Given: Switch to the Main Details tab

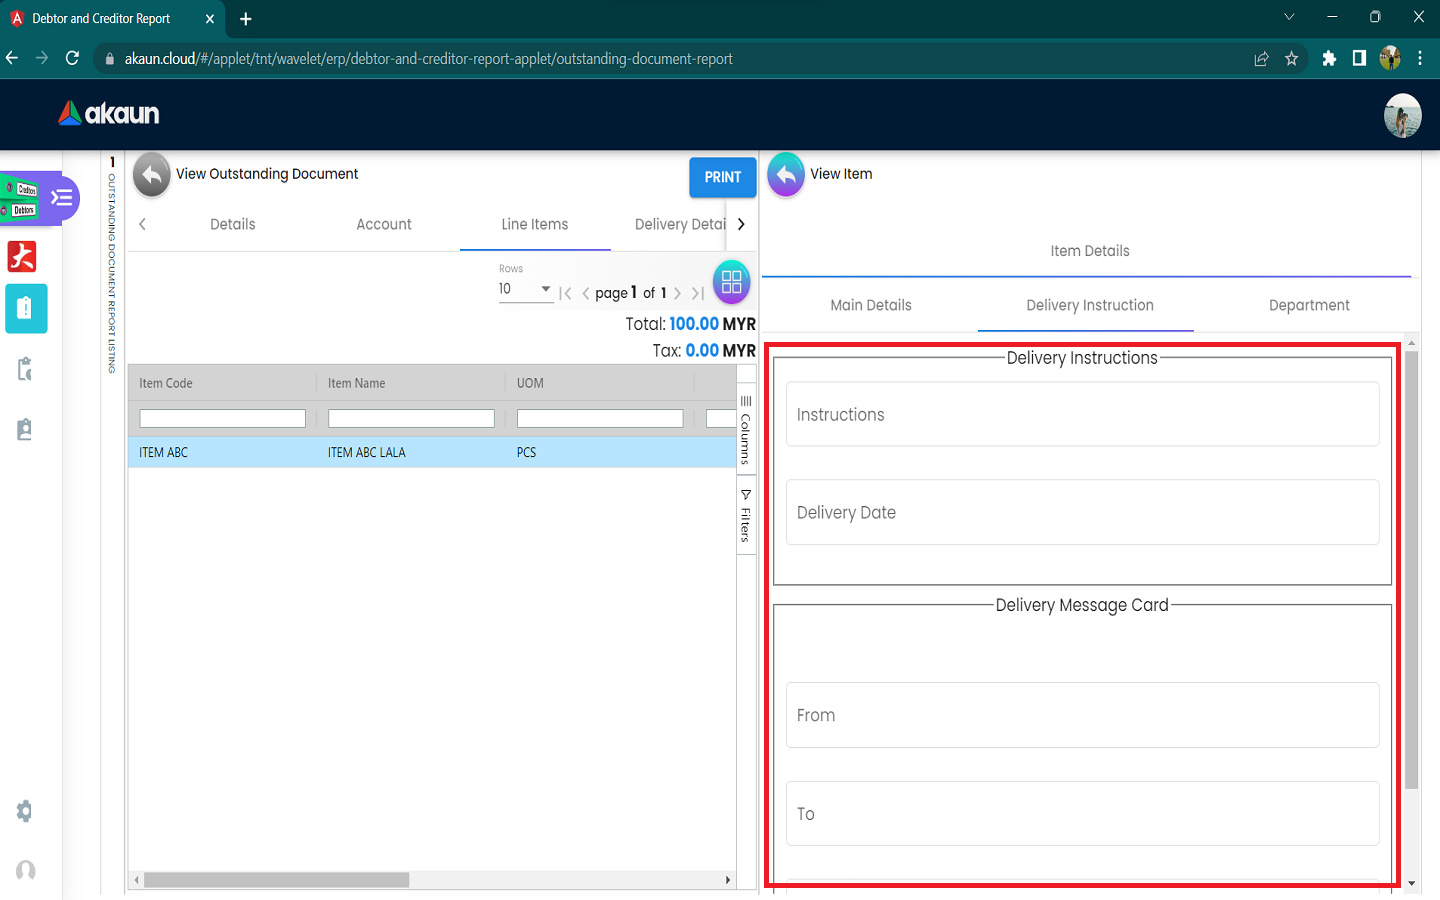Looking at the screenshot, I should [x=870, y=306].
